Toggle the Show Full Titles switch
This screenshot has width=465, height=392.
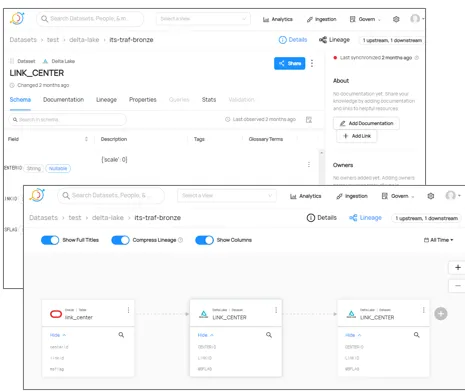click(x=50, y=240)
